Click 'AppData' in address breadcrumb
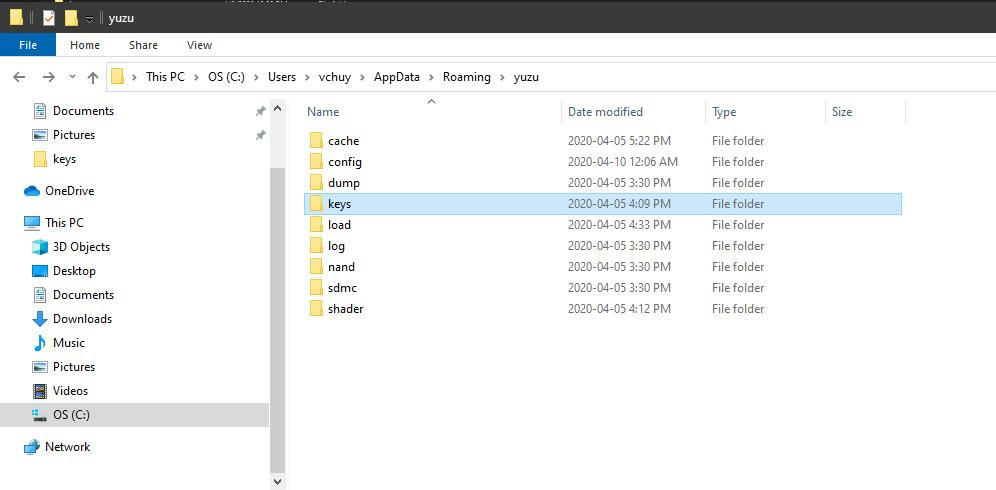The image size is (996, 490). pos(397,77)
